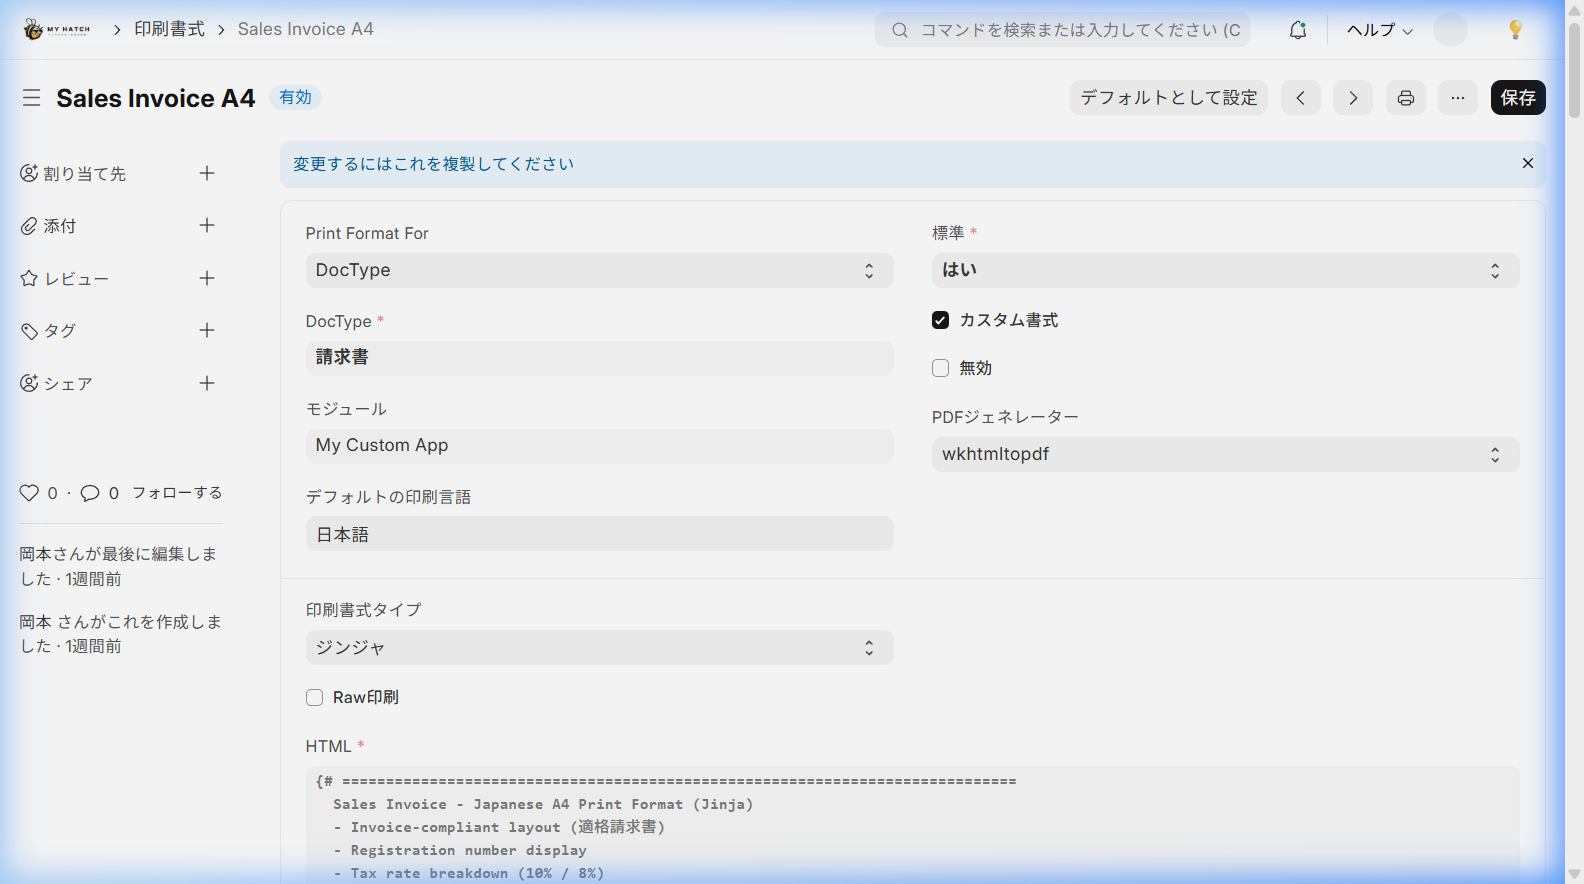The width and height of the screenshot is (1584, 884).
Task: Add an attachment with 添付 plus icon
Action: (x=207, y=226)
